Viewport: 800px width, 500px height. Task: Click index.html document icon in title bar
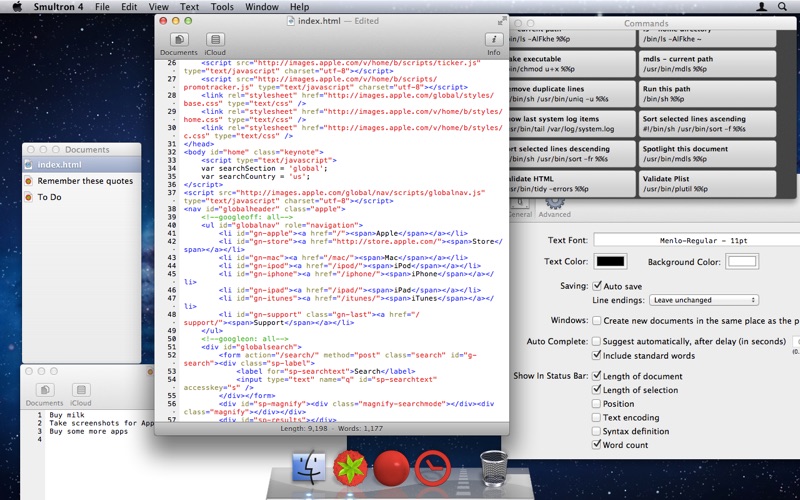[291, 21]
